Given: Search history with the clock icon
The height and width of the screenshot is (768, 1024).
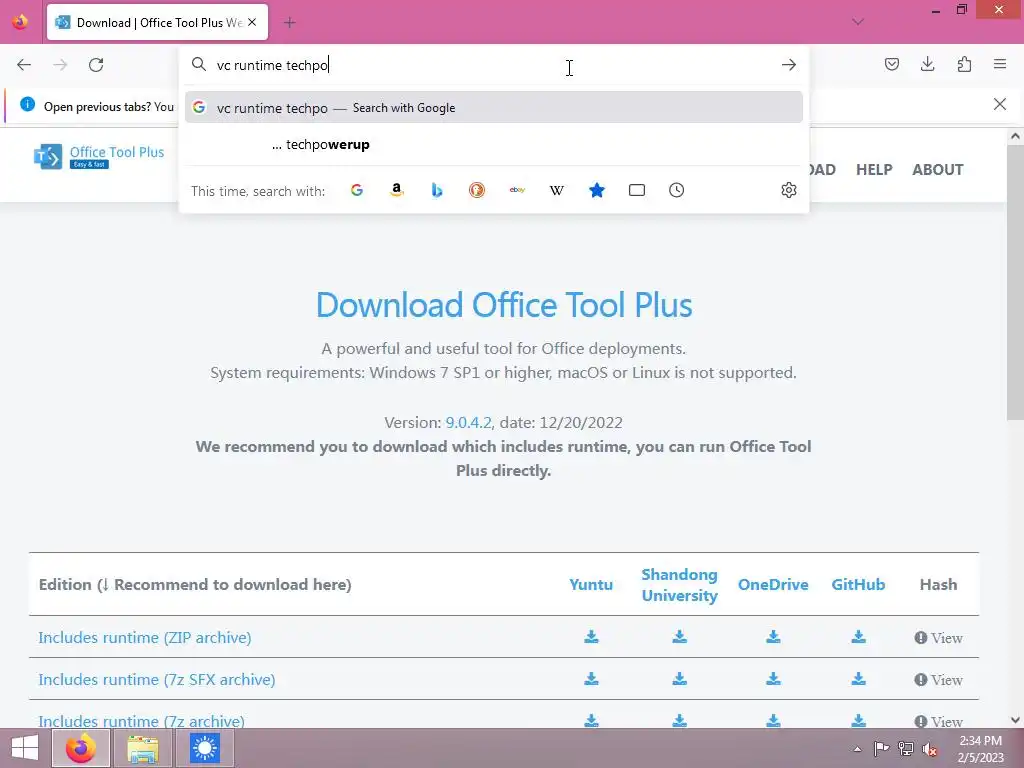Looking at the screenshot, I should (x=677, y=190).
